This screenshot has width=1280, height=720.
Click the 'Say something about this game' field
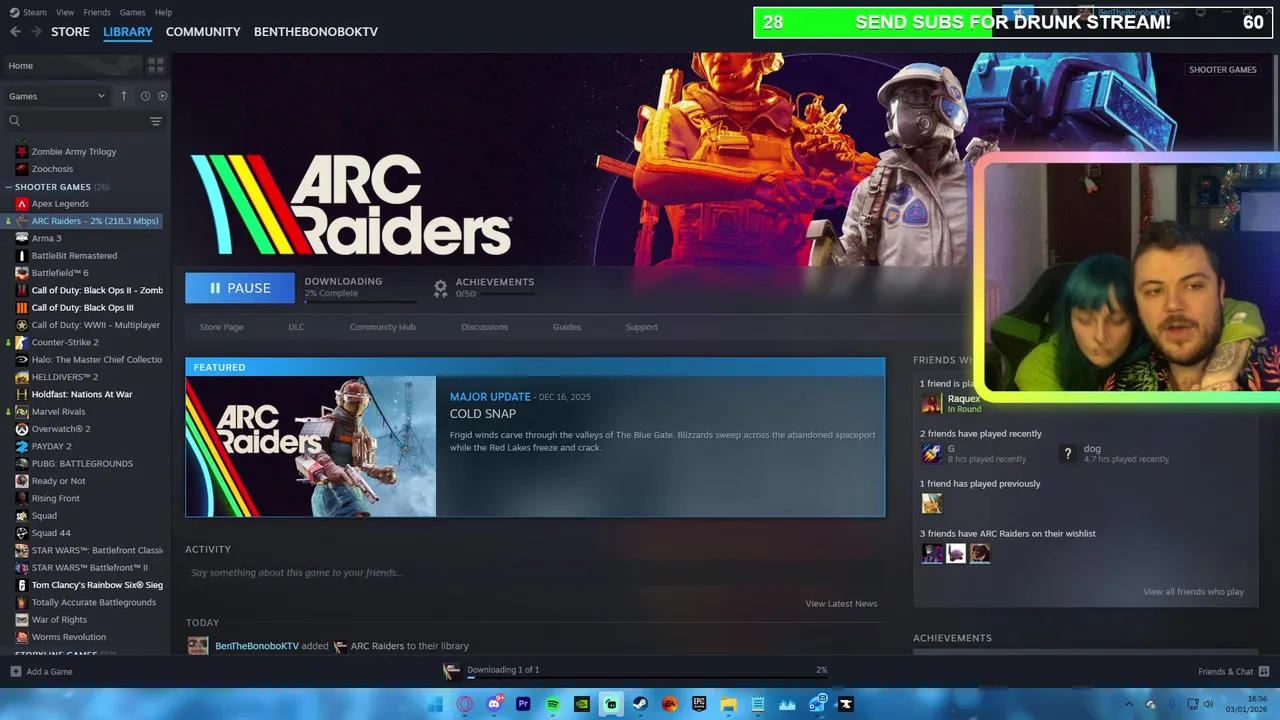[x=297, y=573]
